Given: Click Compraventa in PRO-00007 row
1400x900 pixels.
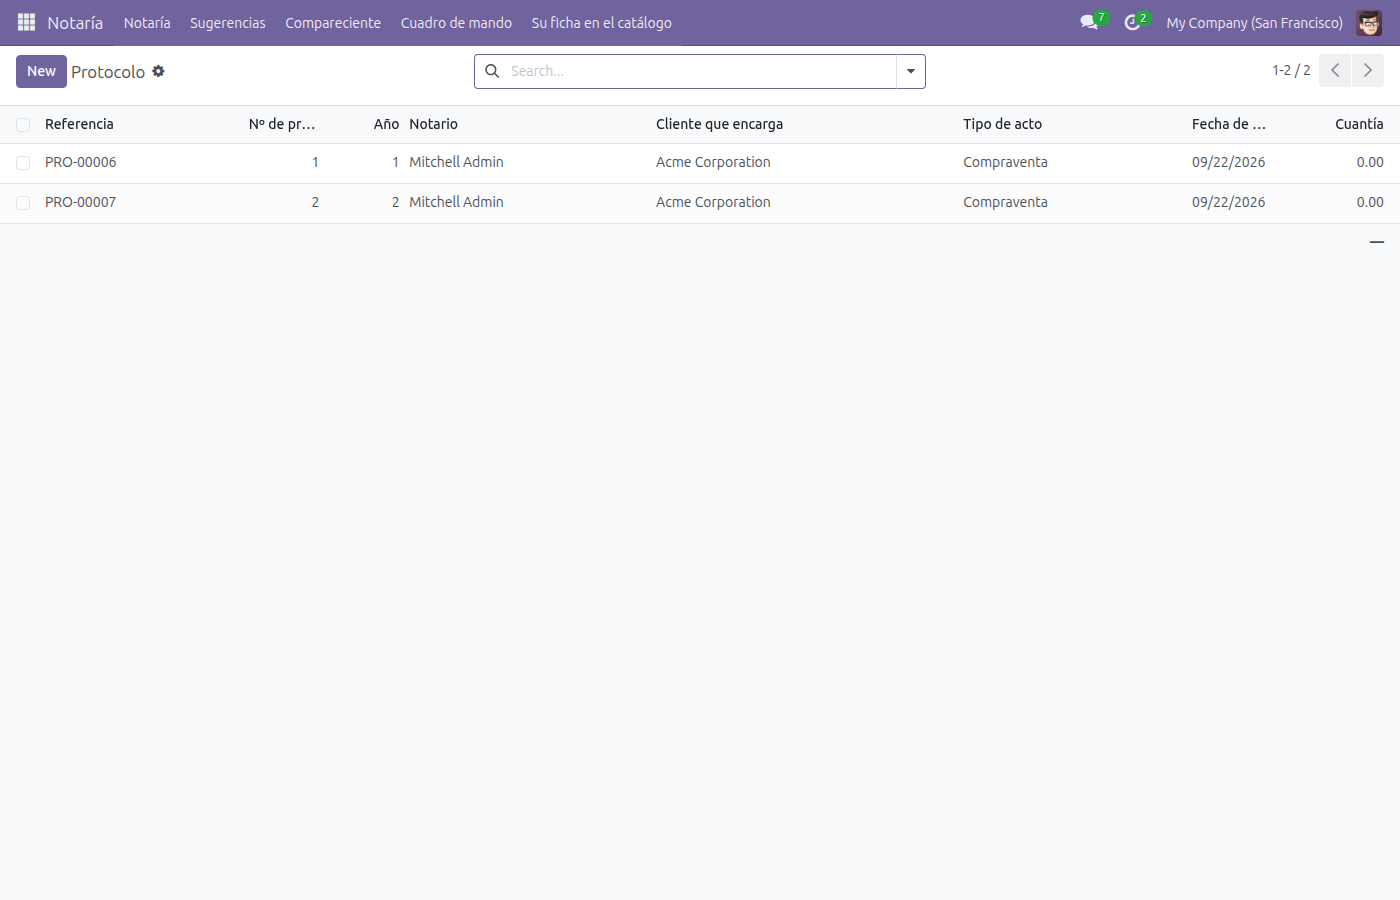Looking at the screenshot, I should click(x=1005, y=202).
